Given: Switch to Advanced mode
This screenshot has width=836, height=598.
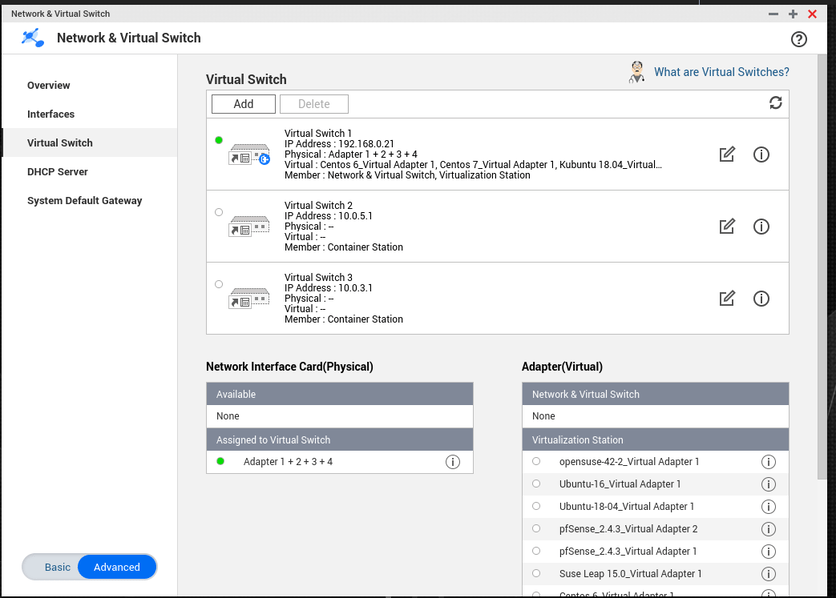Looking at the screenshot, I should tap(117, 567).
